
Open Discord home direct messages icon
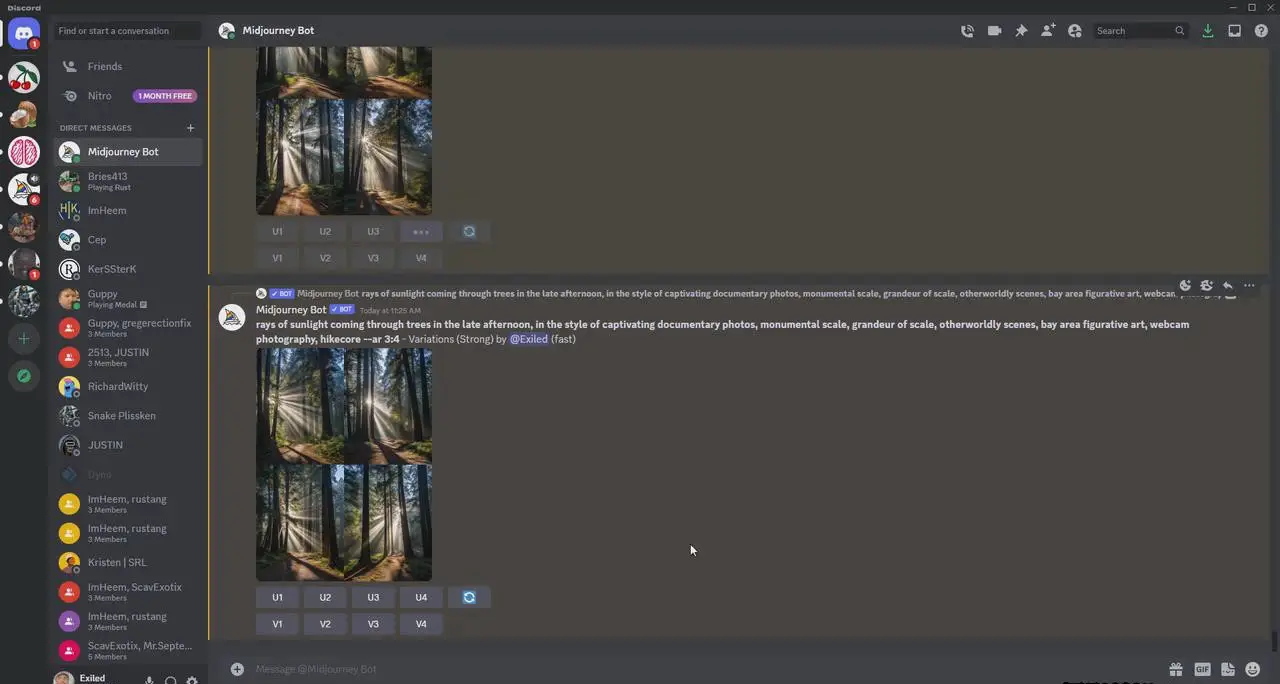tap(24, 33)
